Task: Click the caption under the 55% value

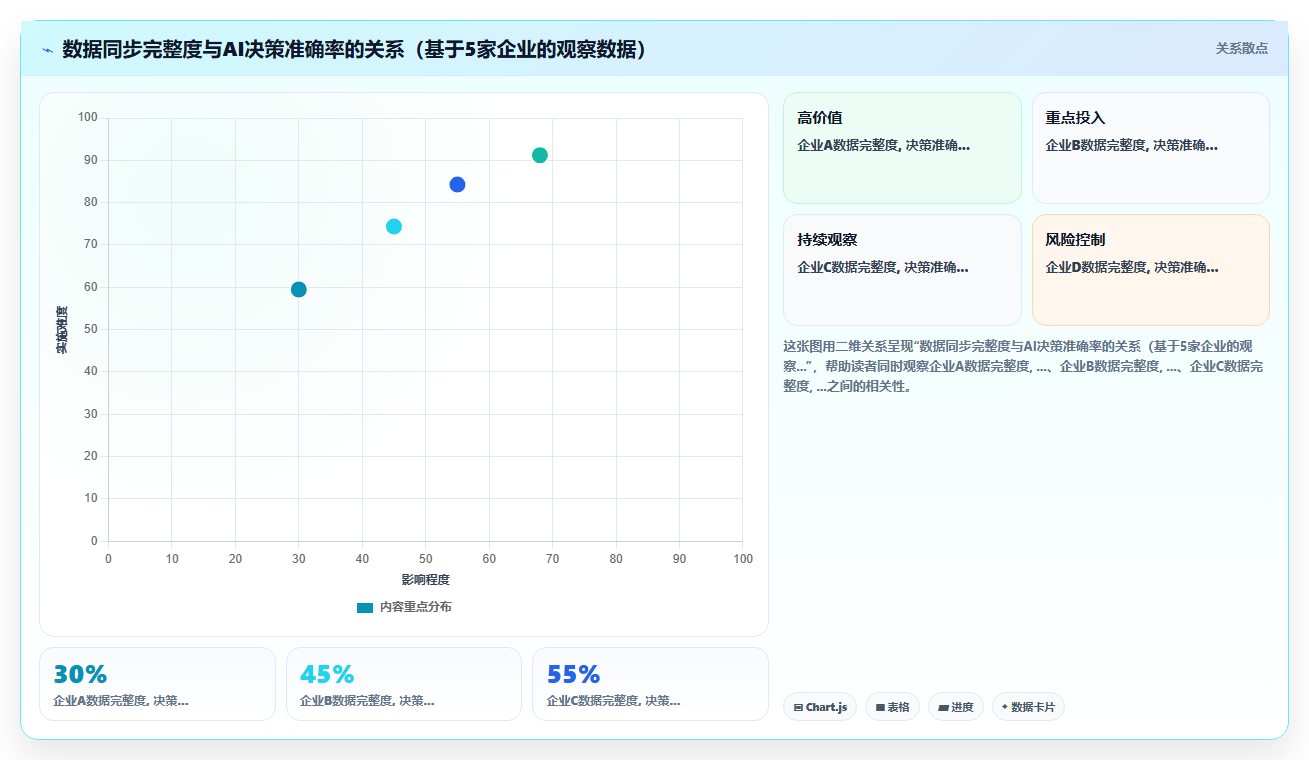Action: [613, 701]
